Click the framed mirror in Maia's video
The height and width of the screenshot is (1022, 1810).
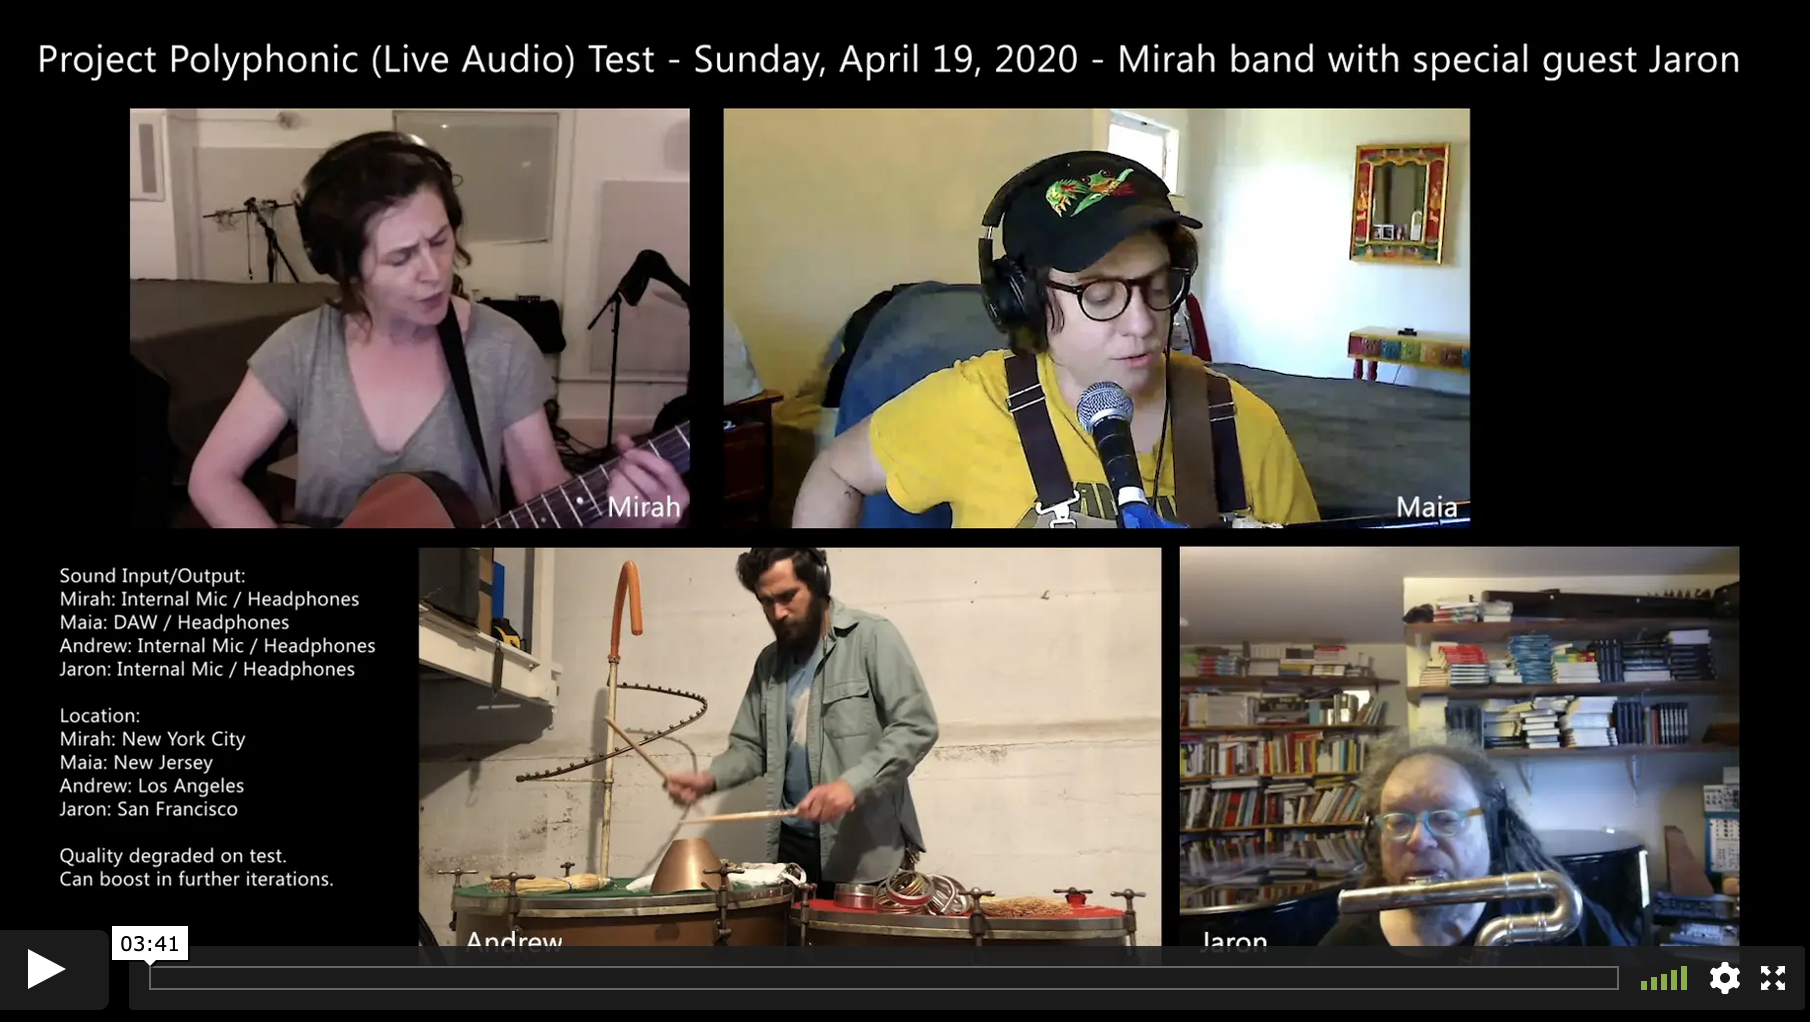coord(1401,203)
